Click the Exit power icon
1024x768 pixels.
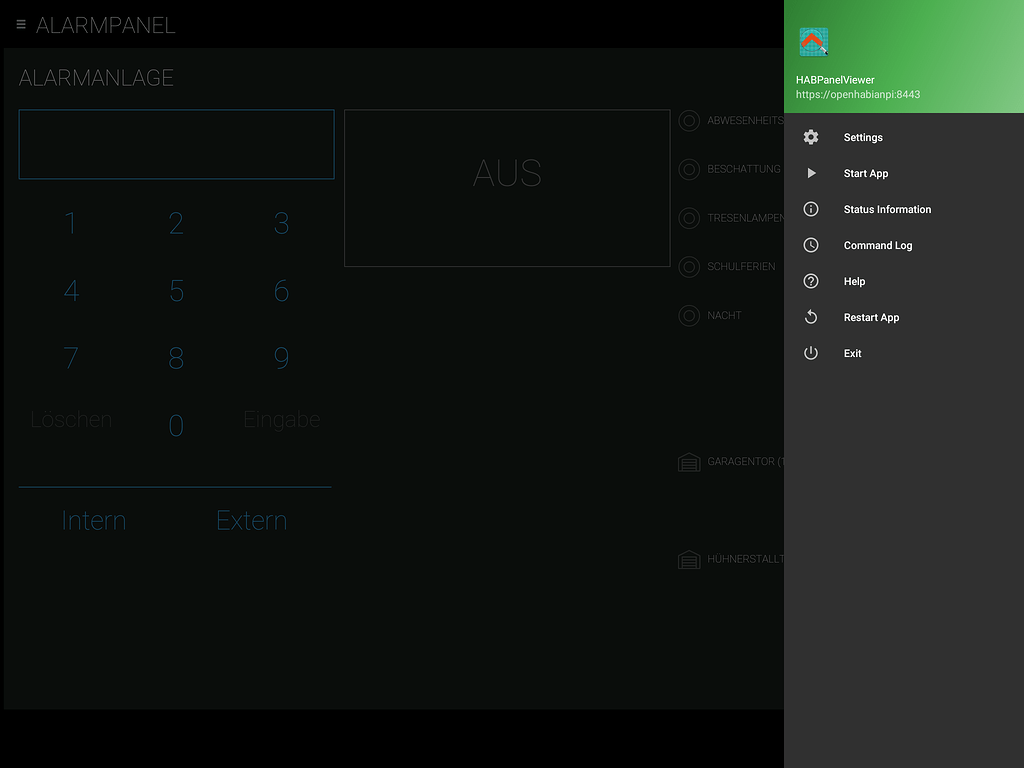[x=810, y=353]
